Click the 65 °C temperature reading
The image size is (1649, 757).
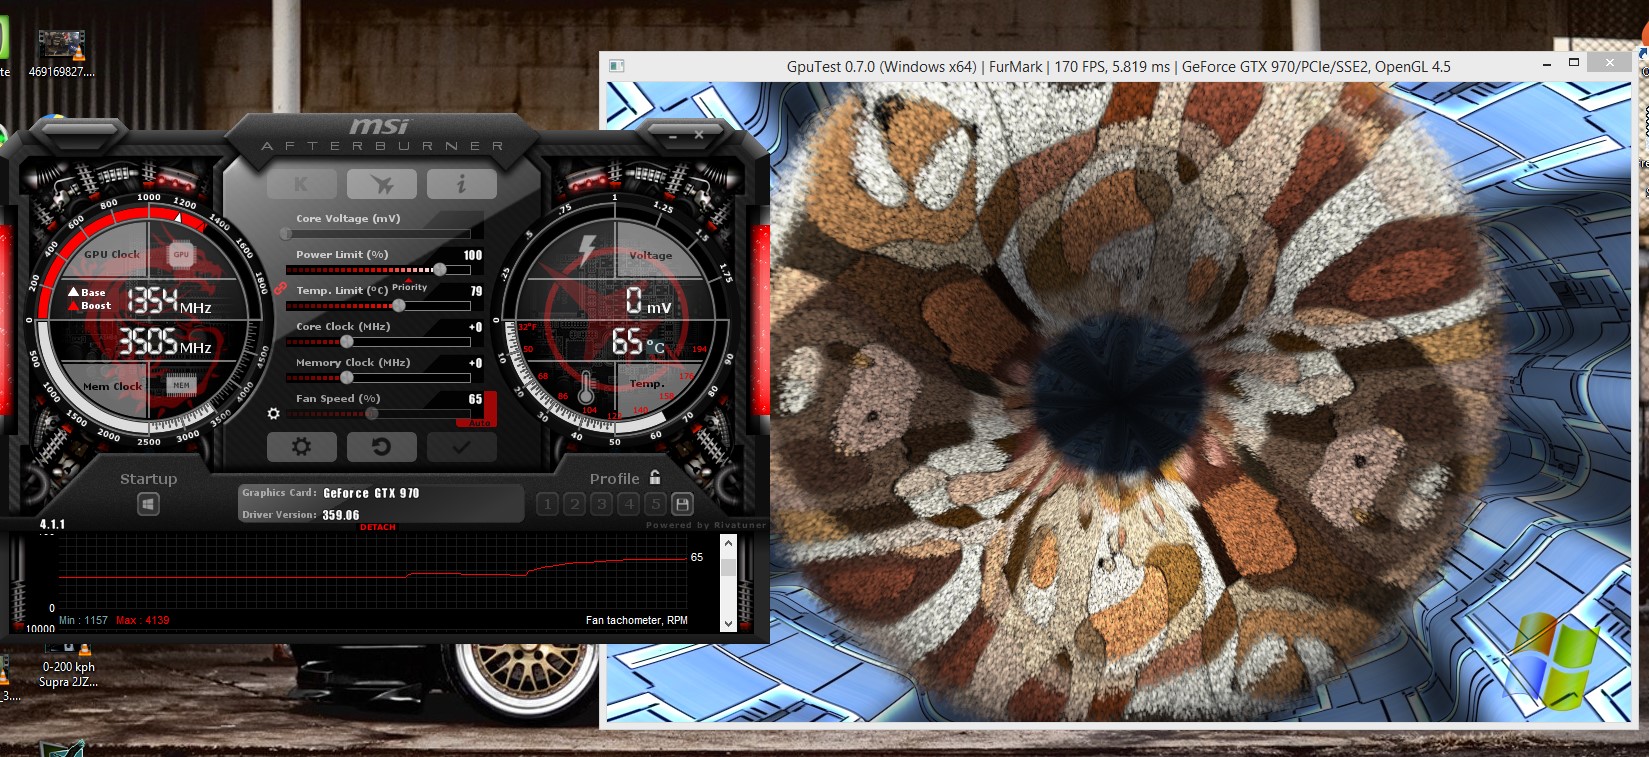638,342
